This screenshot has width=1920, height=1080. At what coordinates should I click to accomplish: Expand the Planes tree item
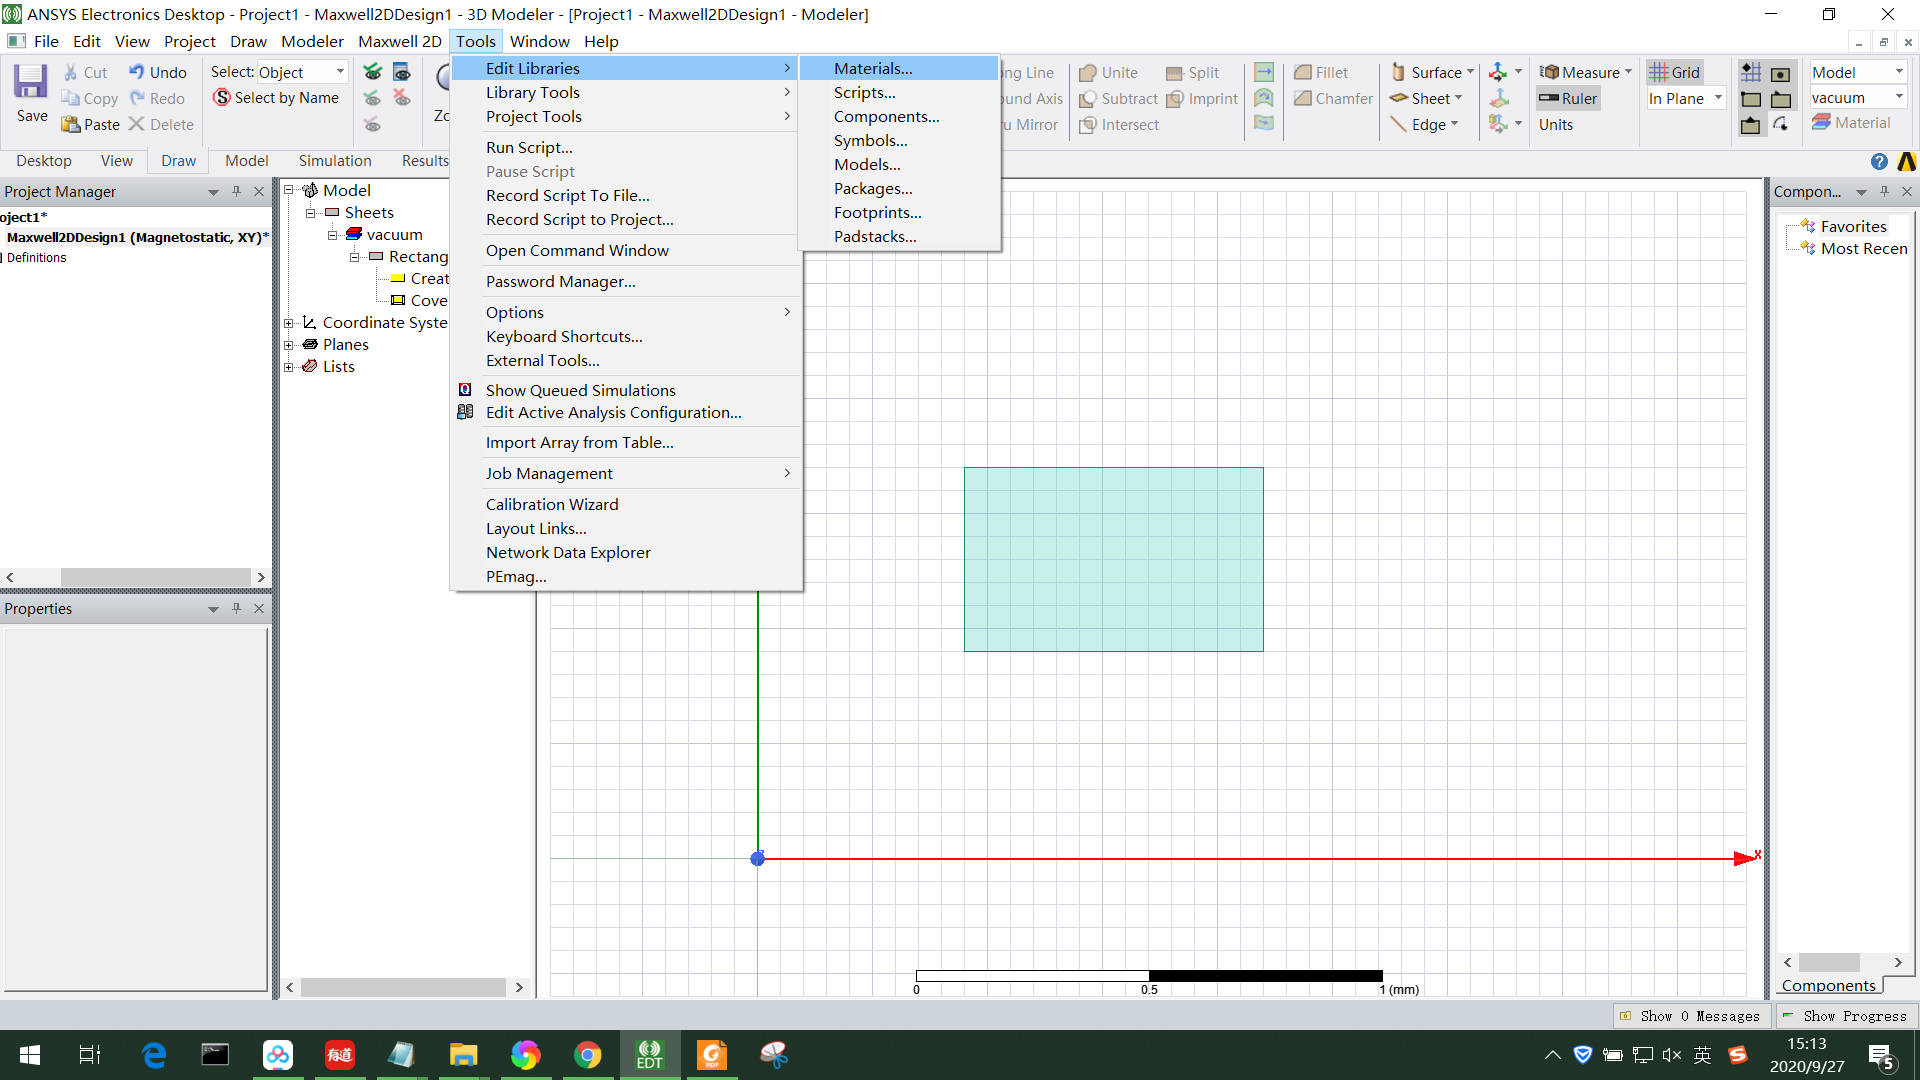(289, 344)
